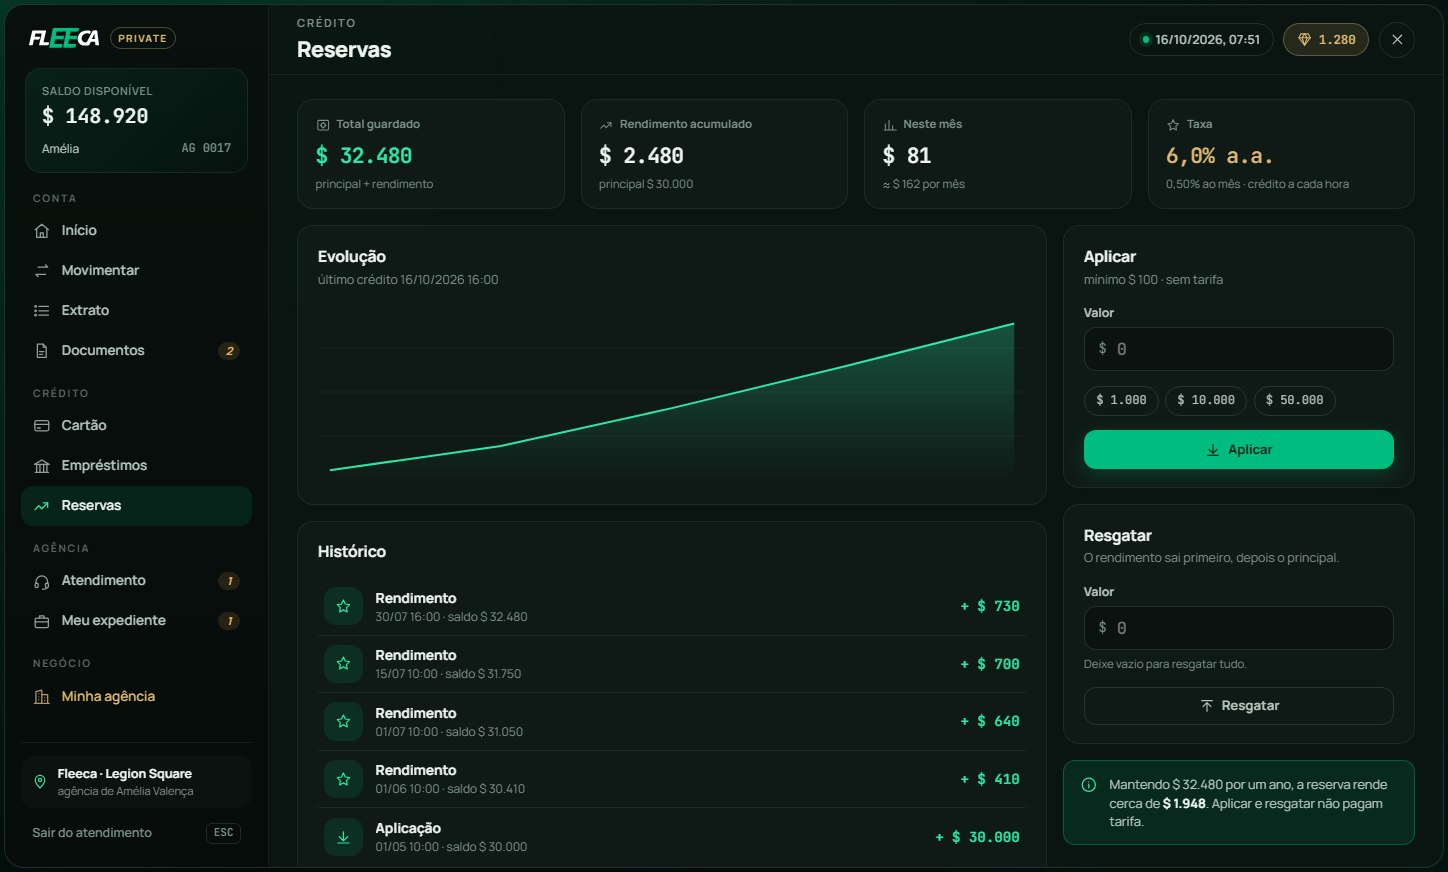1448x872 pixels.
Task: Choose the $ 50.000 preset amount
Action: pyautogui.click(x=1294, y=400)
